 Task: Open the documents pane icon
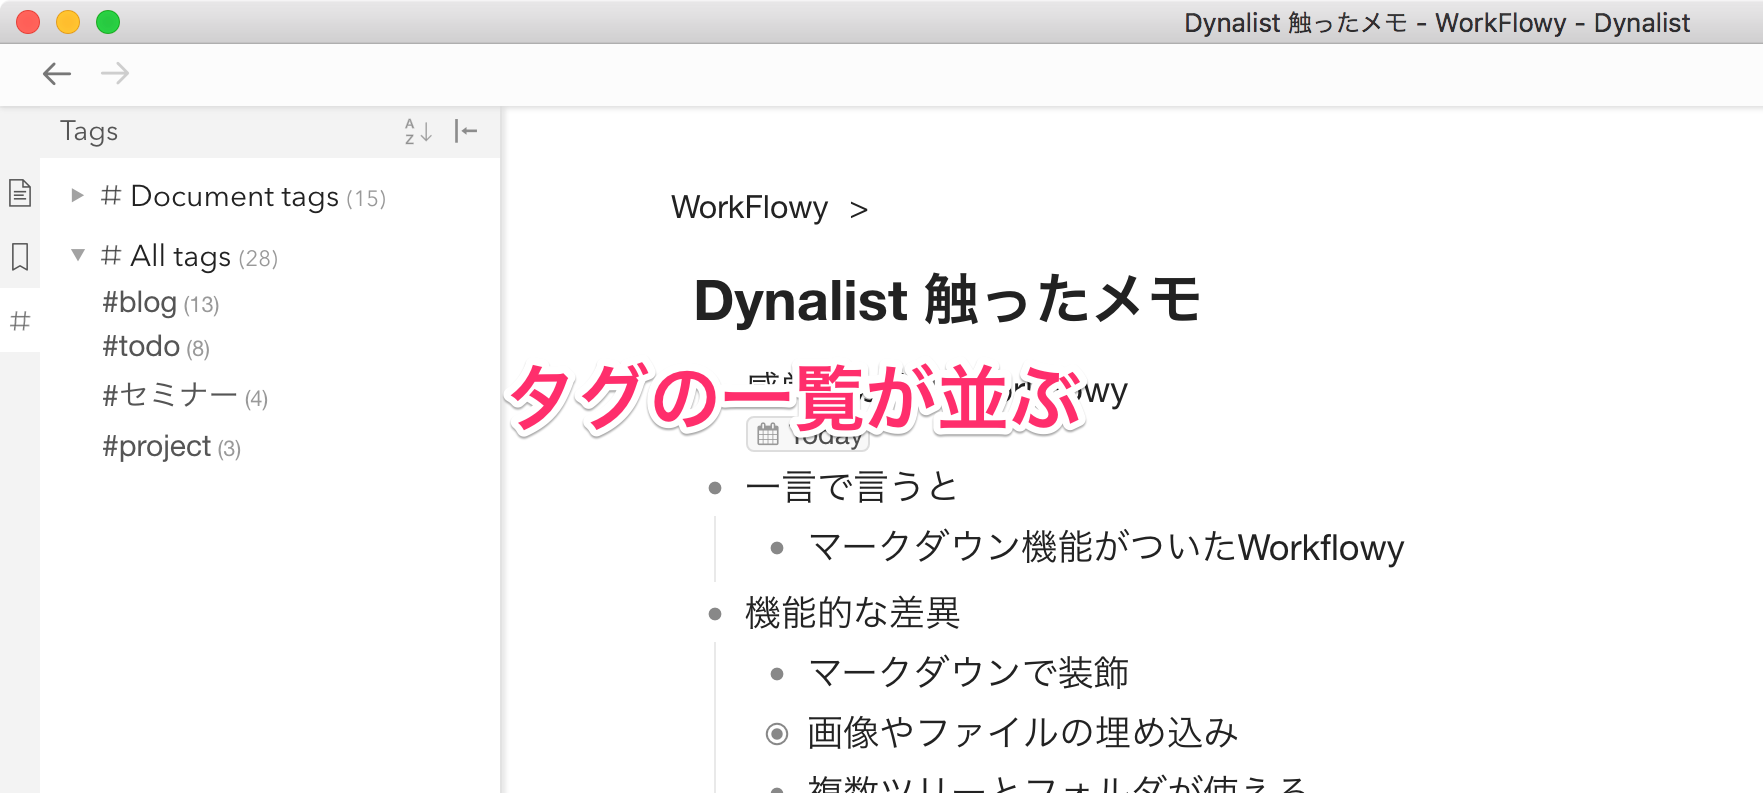[x=20, y=192]
